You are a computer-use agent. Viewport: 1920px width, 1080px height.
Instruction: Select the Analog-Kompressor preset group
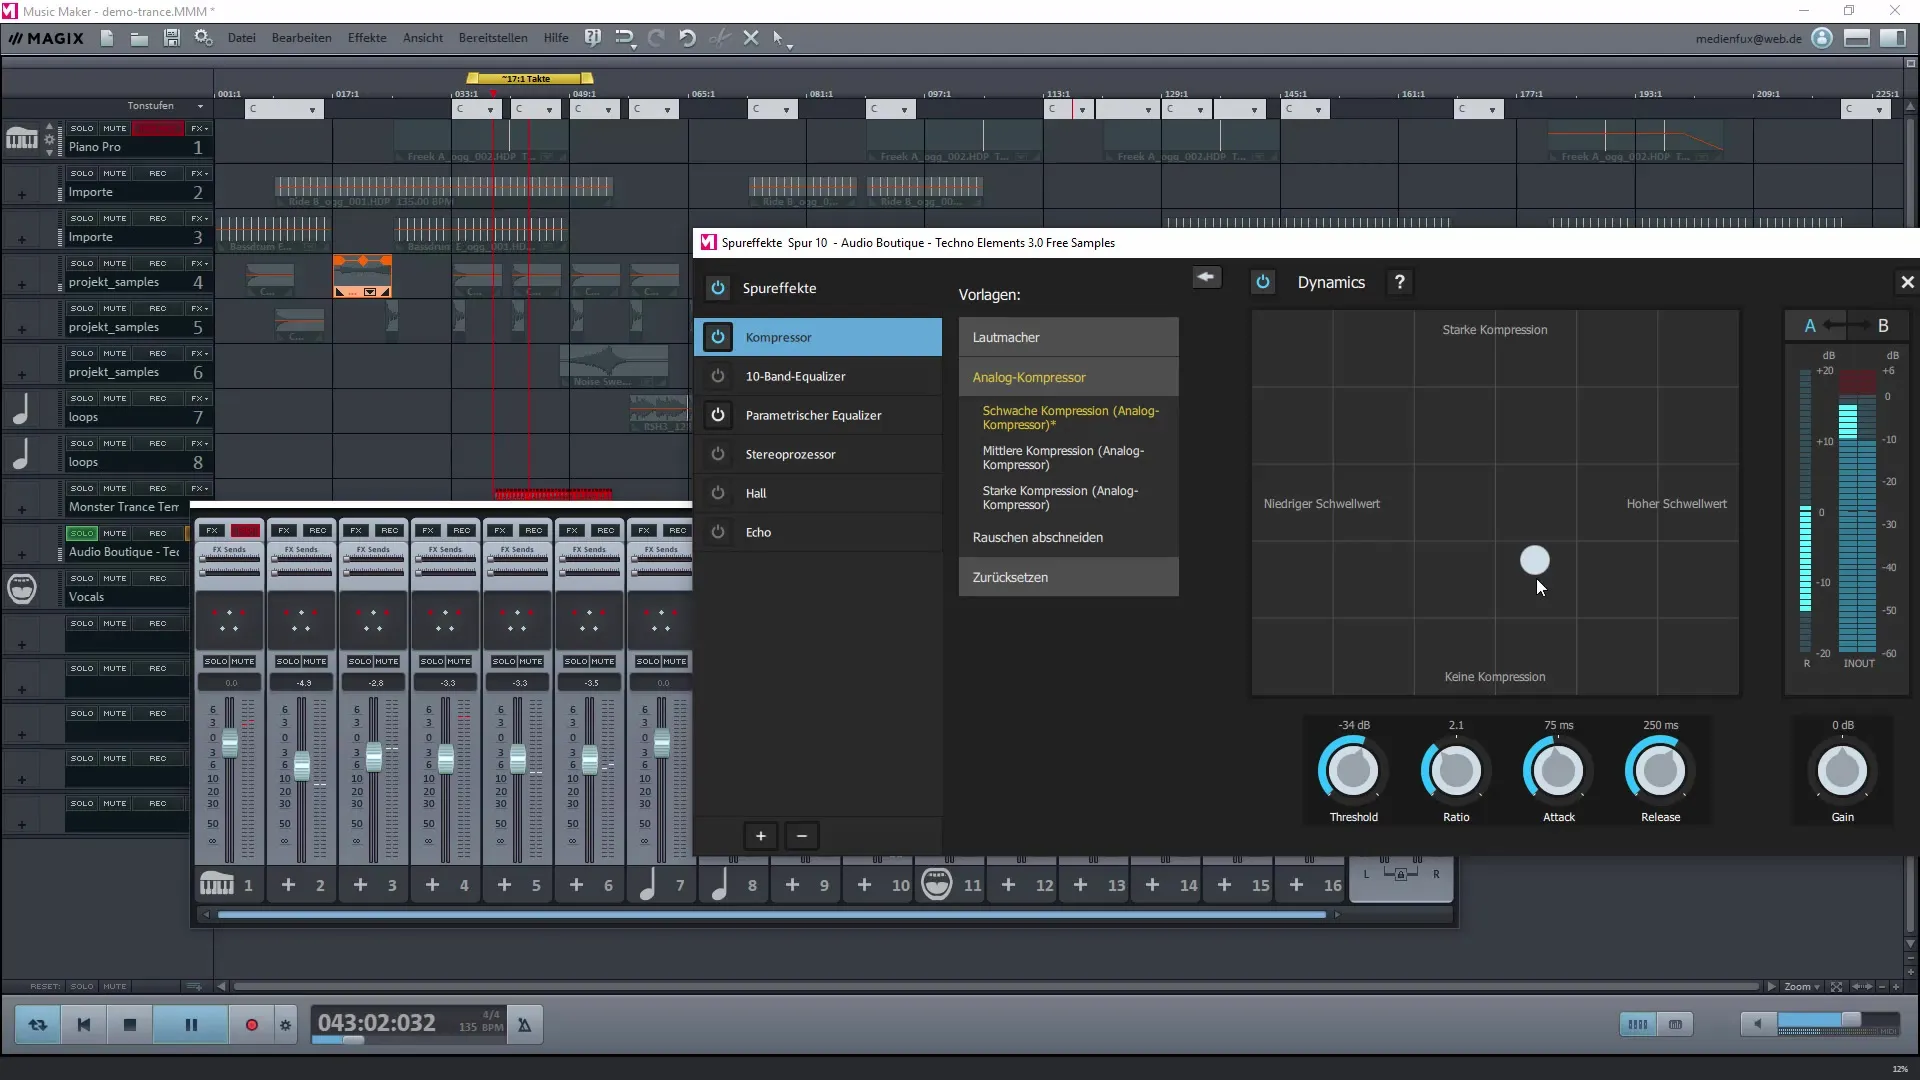pos(1068,377)
